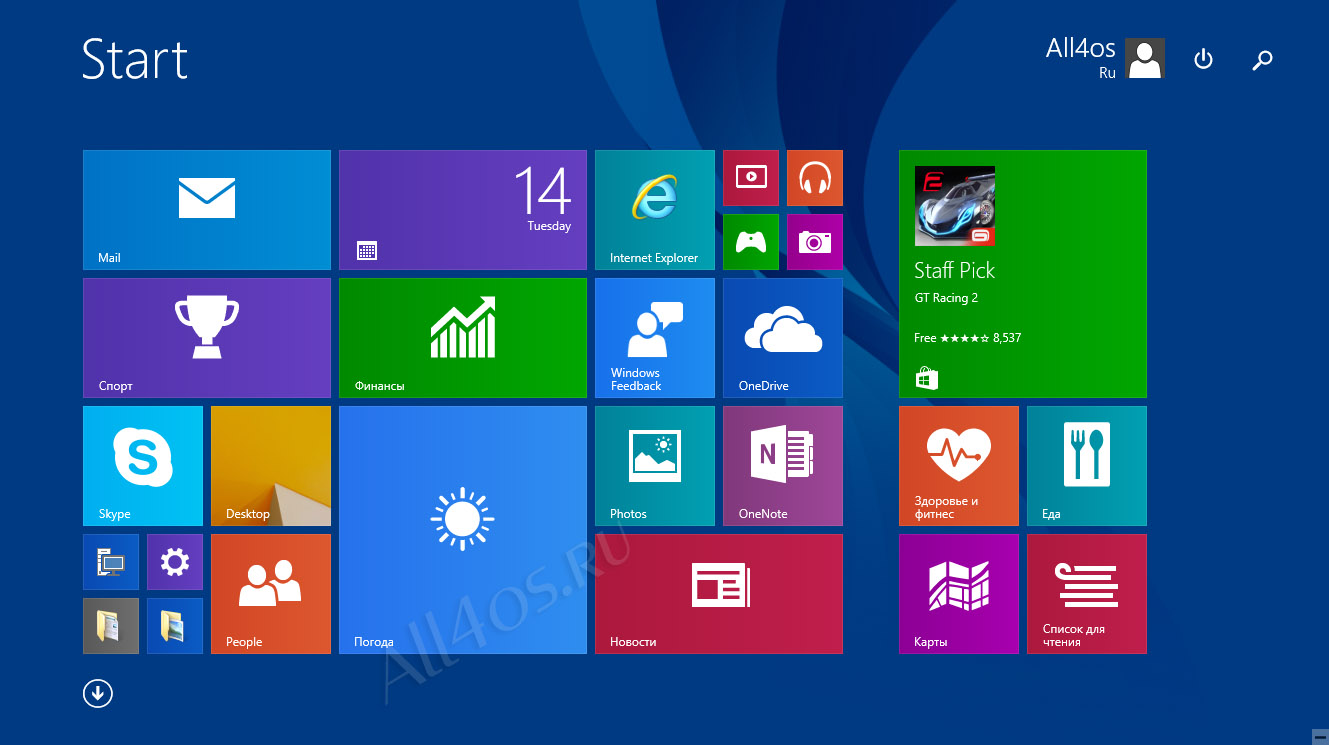Viewport: 1329px width, 745px height.
Task: Open the Здоровье и фитнес tile
Action: 958,466
